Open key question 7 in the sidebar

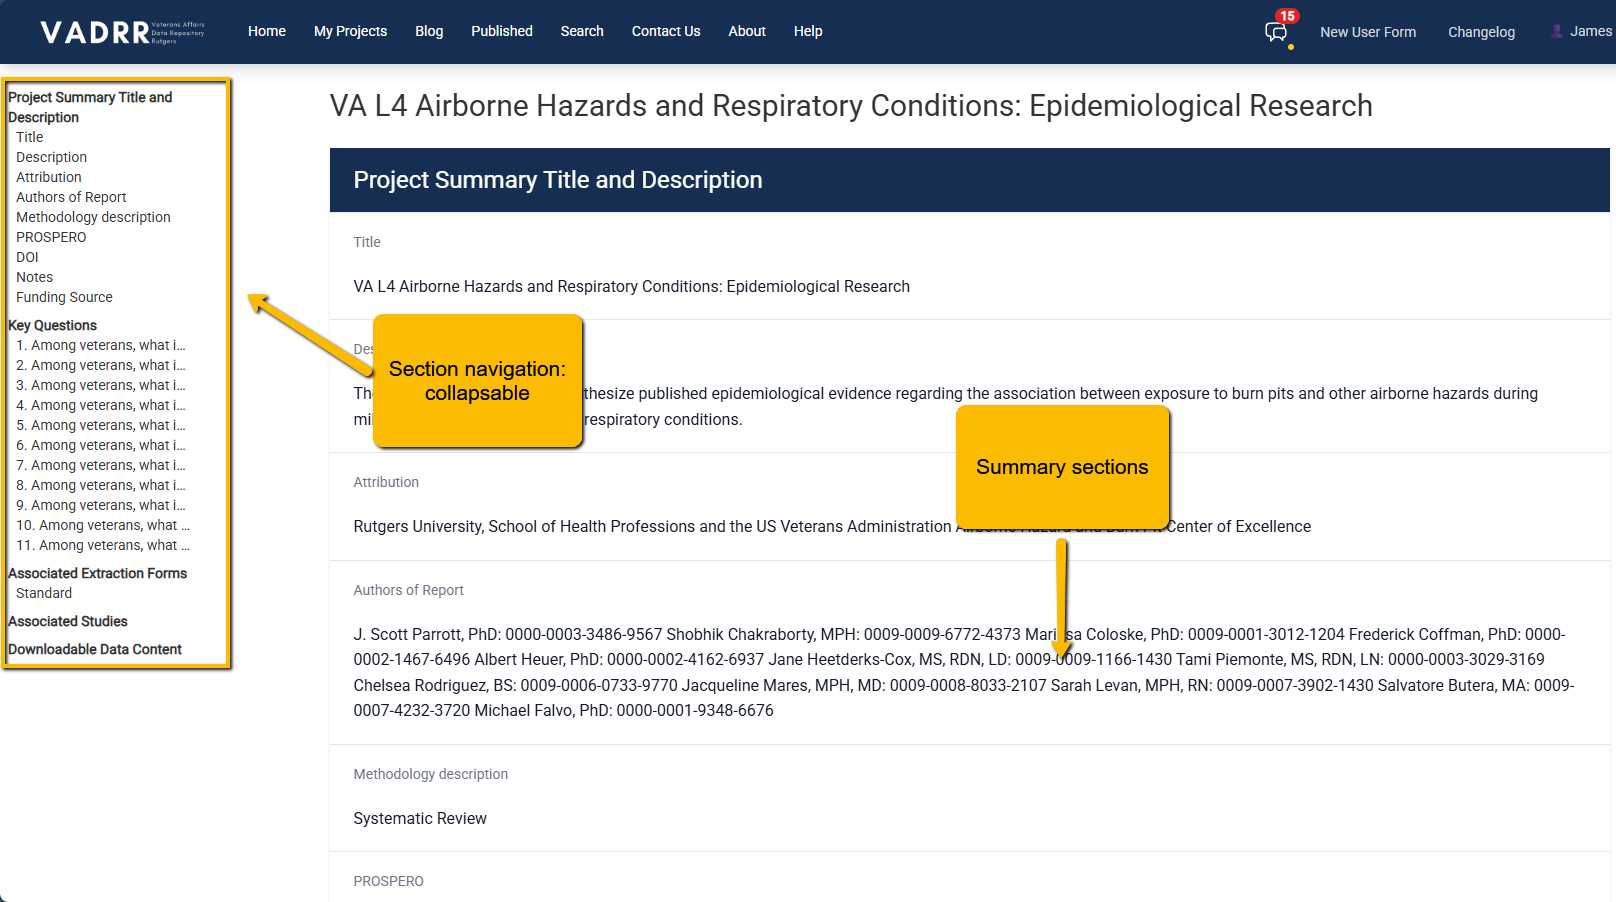click(101, 465)
